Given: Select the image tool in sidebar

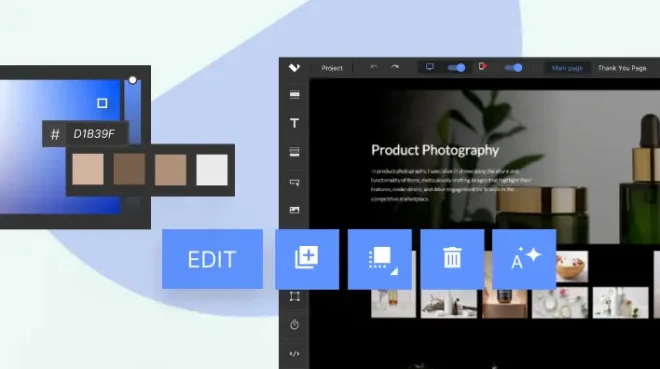Looking at the screenshot, I should [295, 210].
